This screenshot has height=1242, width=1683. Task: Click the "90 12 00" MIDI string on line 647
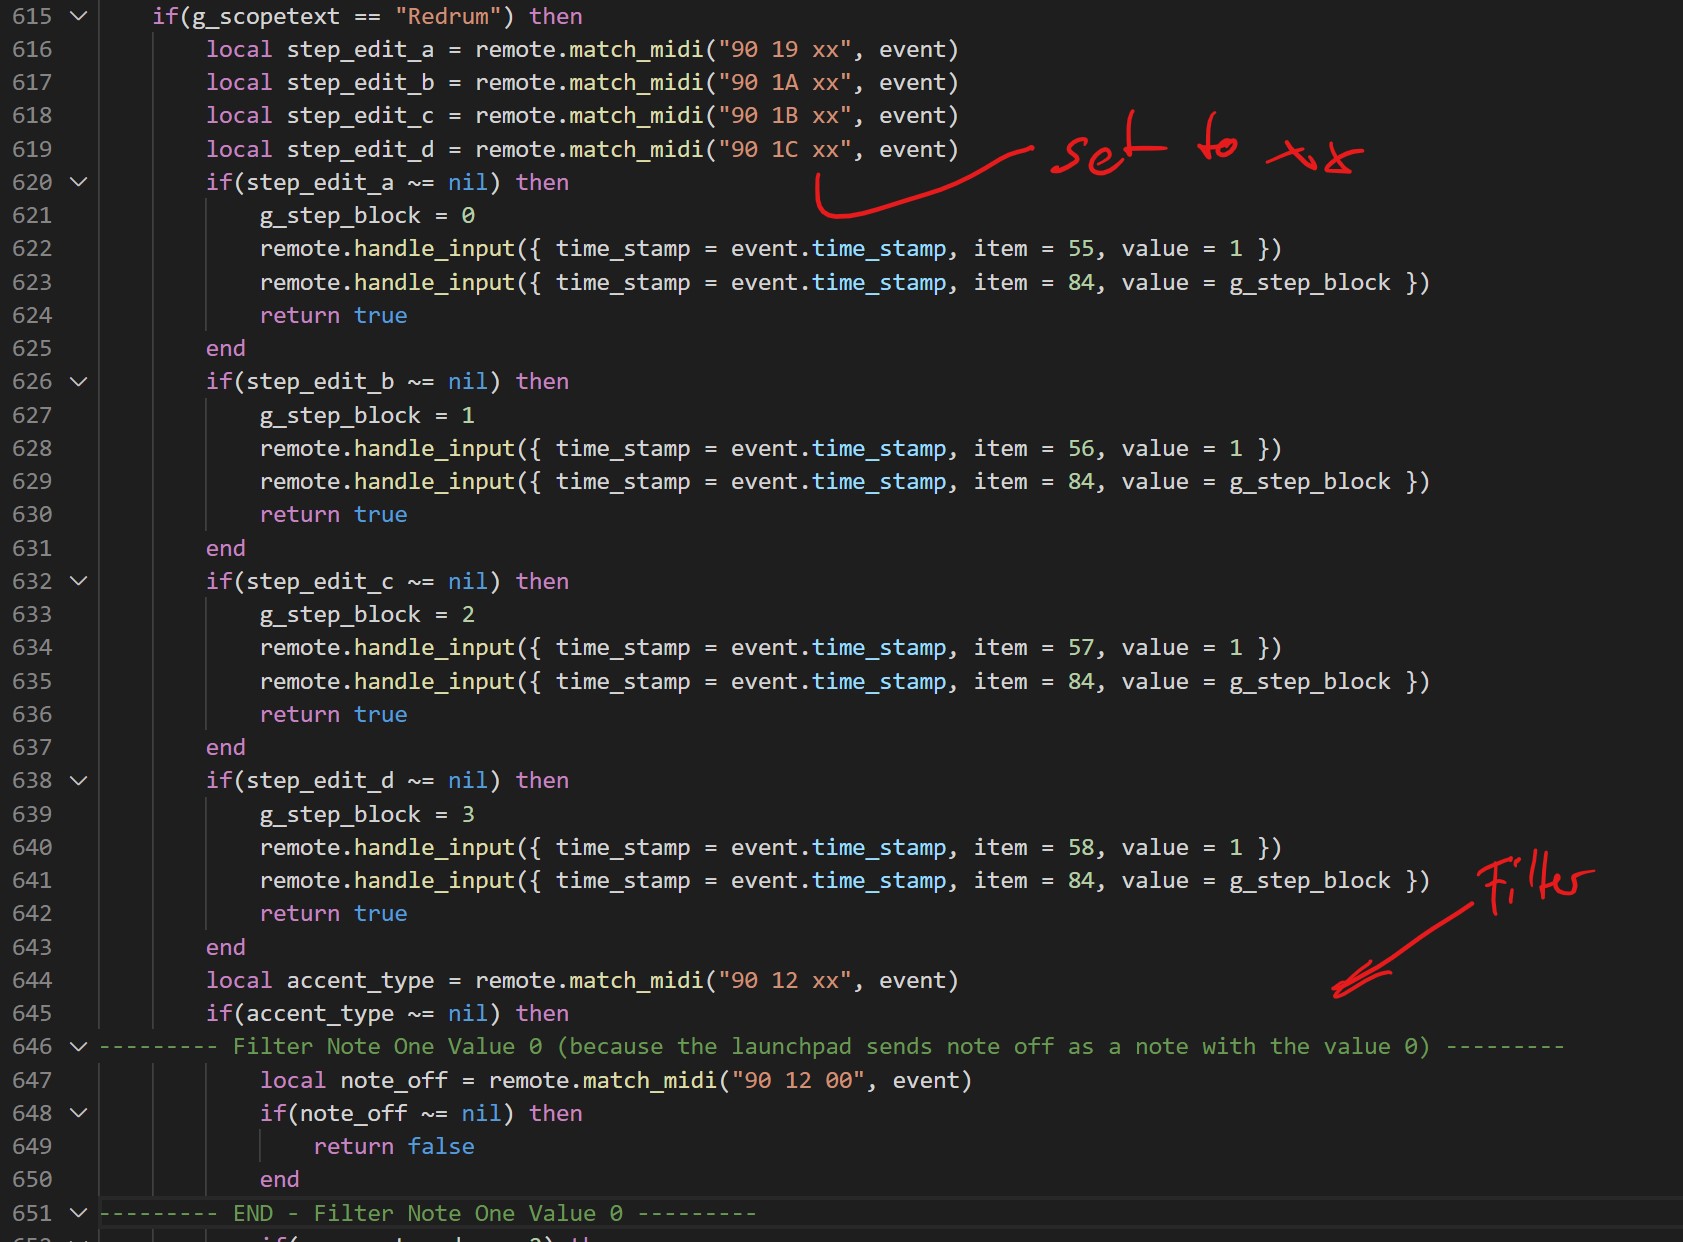point(798,1080)
